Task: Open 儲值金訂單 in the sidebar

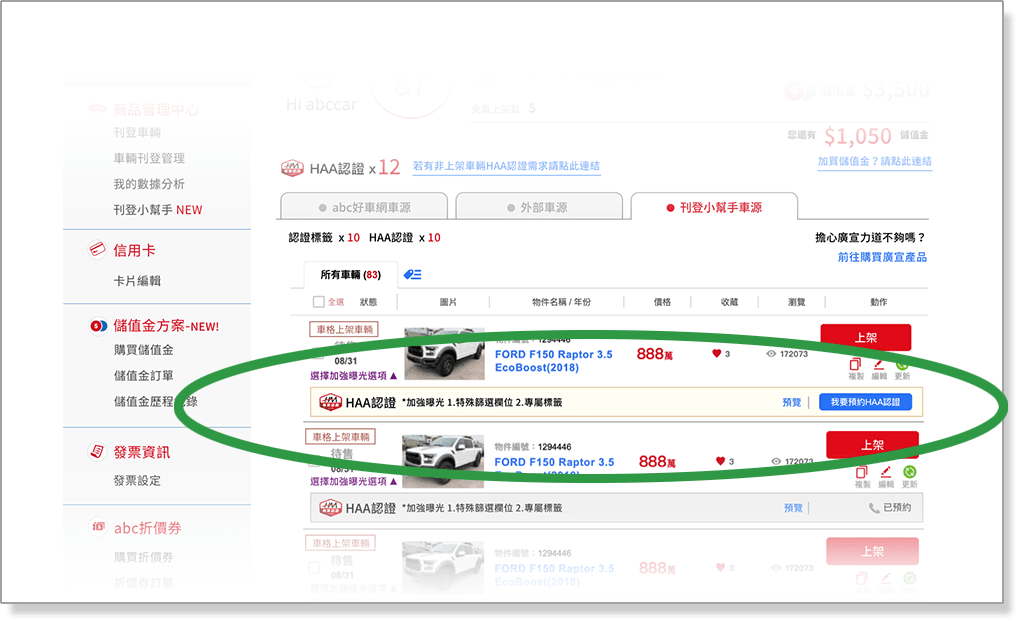Action: pos(143,376)
